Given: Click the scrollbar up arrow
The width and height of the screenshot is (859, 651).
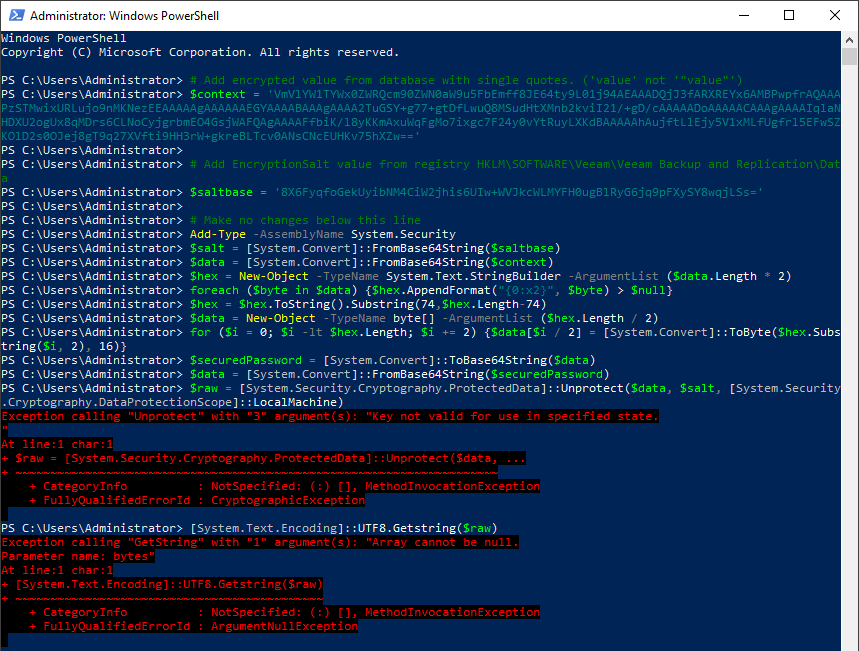Looking at the screenshot, I should pos(849,39).
